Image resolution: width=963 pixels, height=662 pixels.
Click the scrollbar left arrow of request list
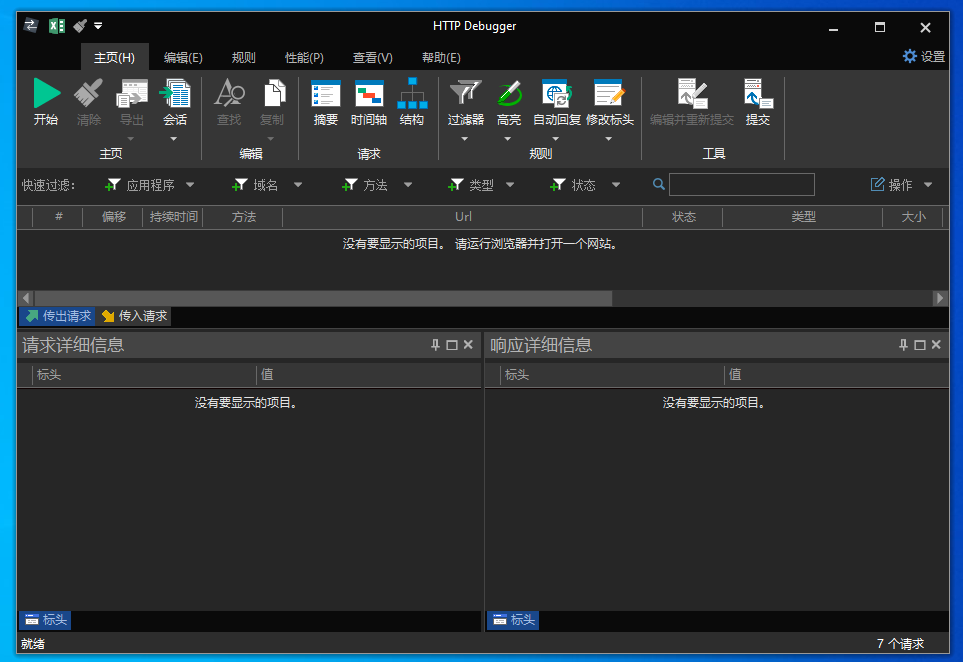pyautogui.click(x=26, y=298)
